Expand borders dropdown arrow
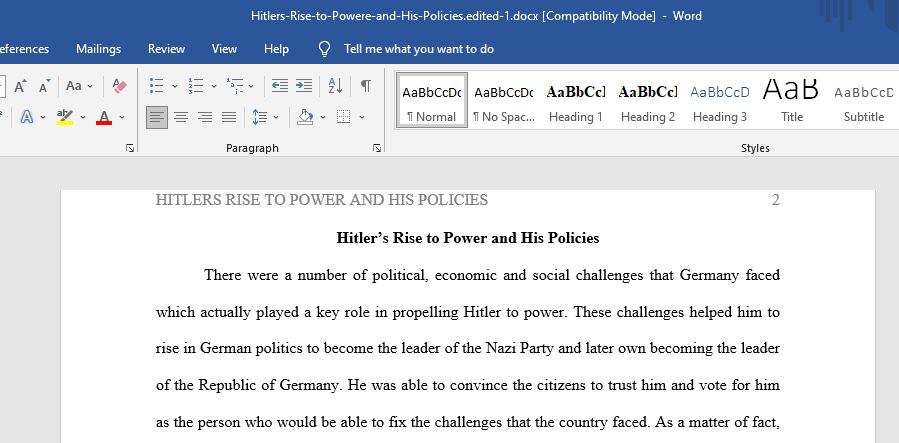Screen dimensions: 899x443 (x=362, y=117)
